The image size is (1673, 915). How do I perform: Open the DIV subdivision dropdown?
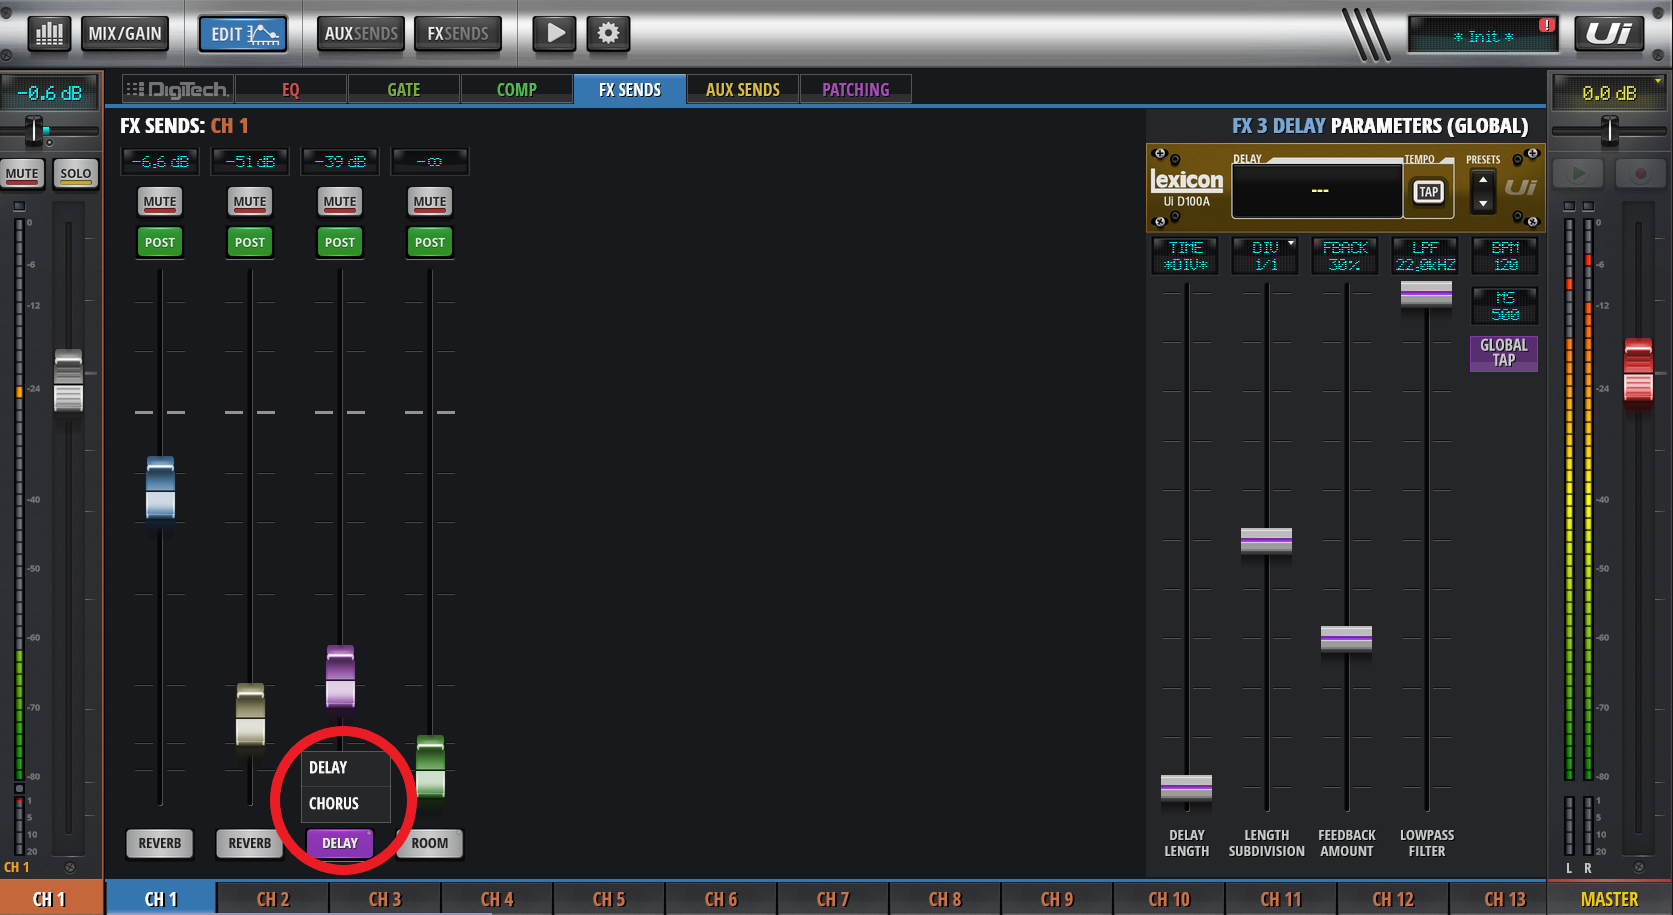(1265, 255)
